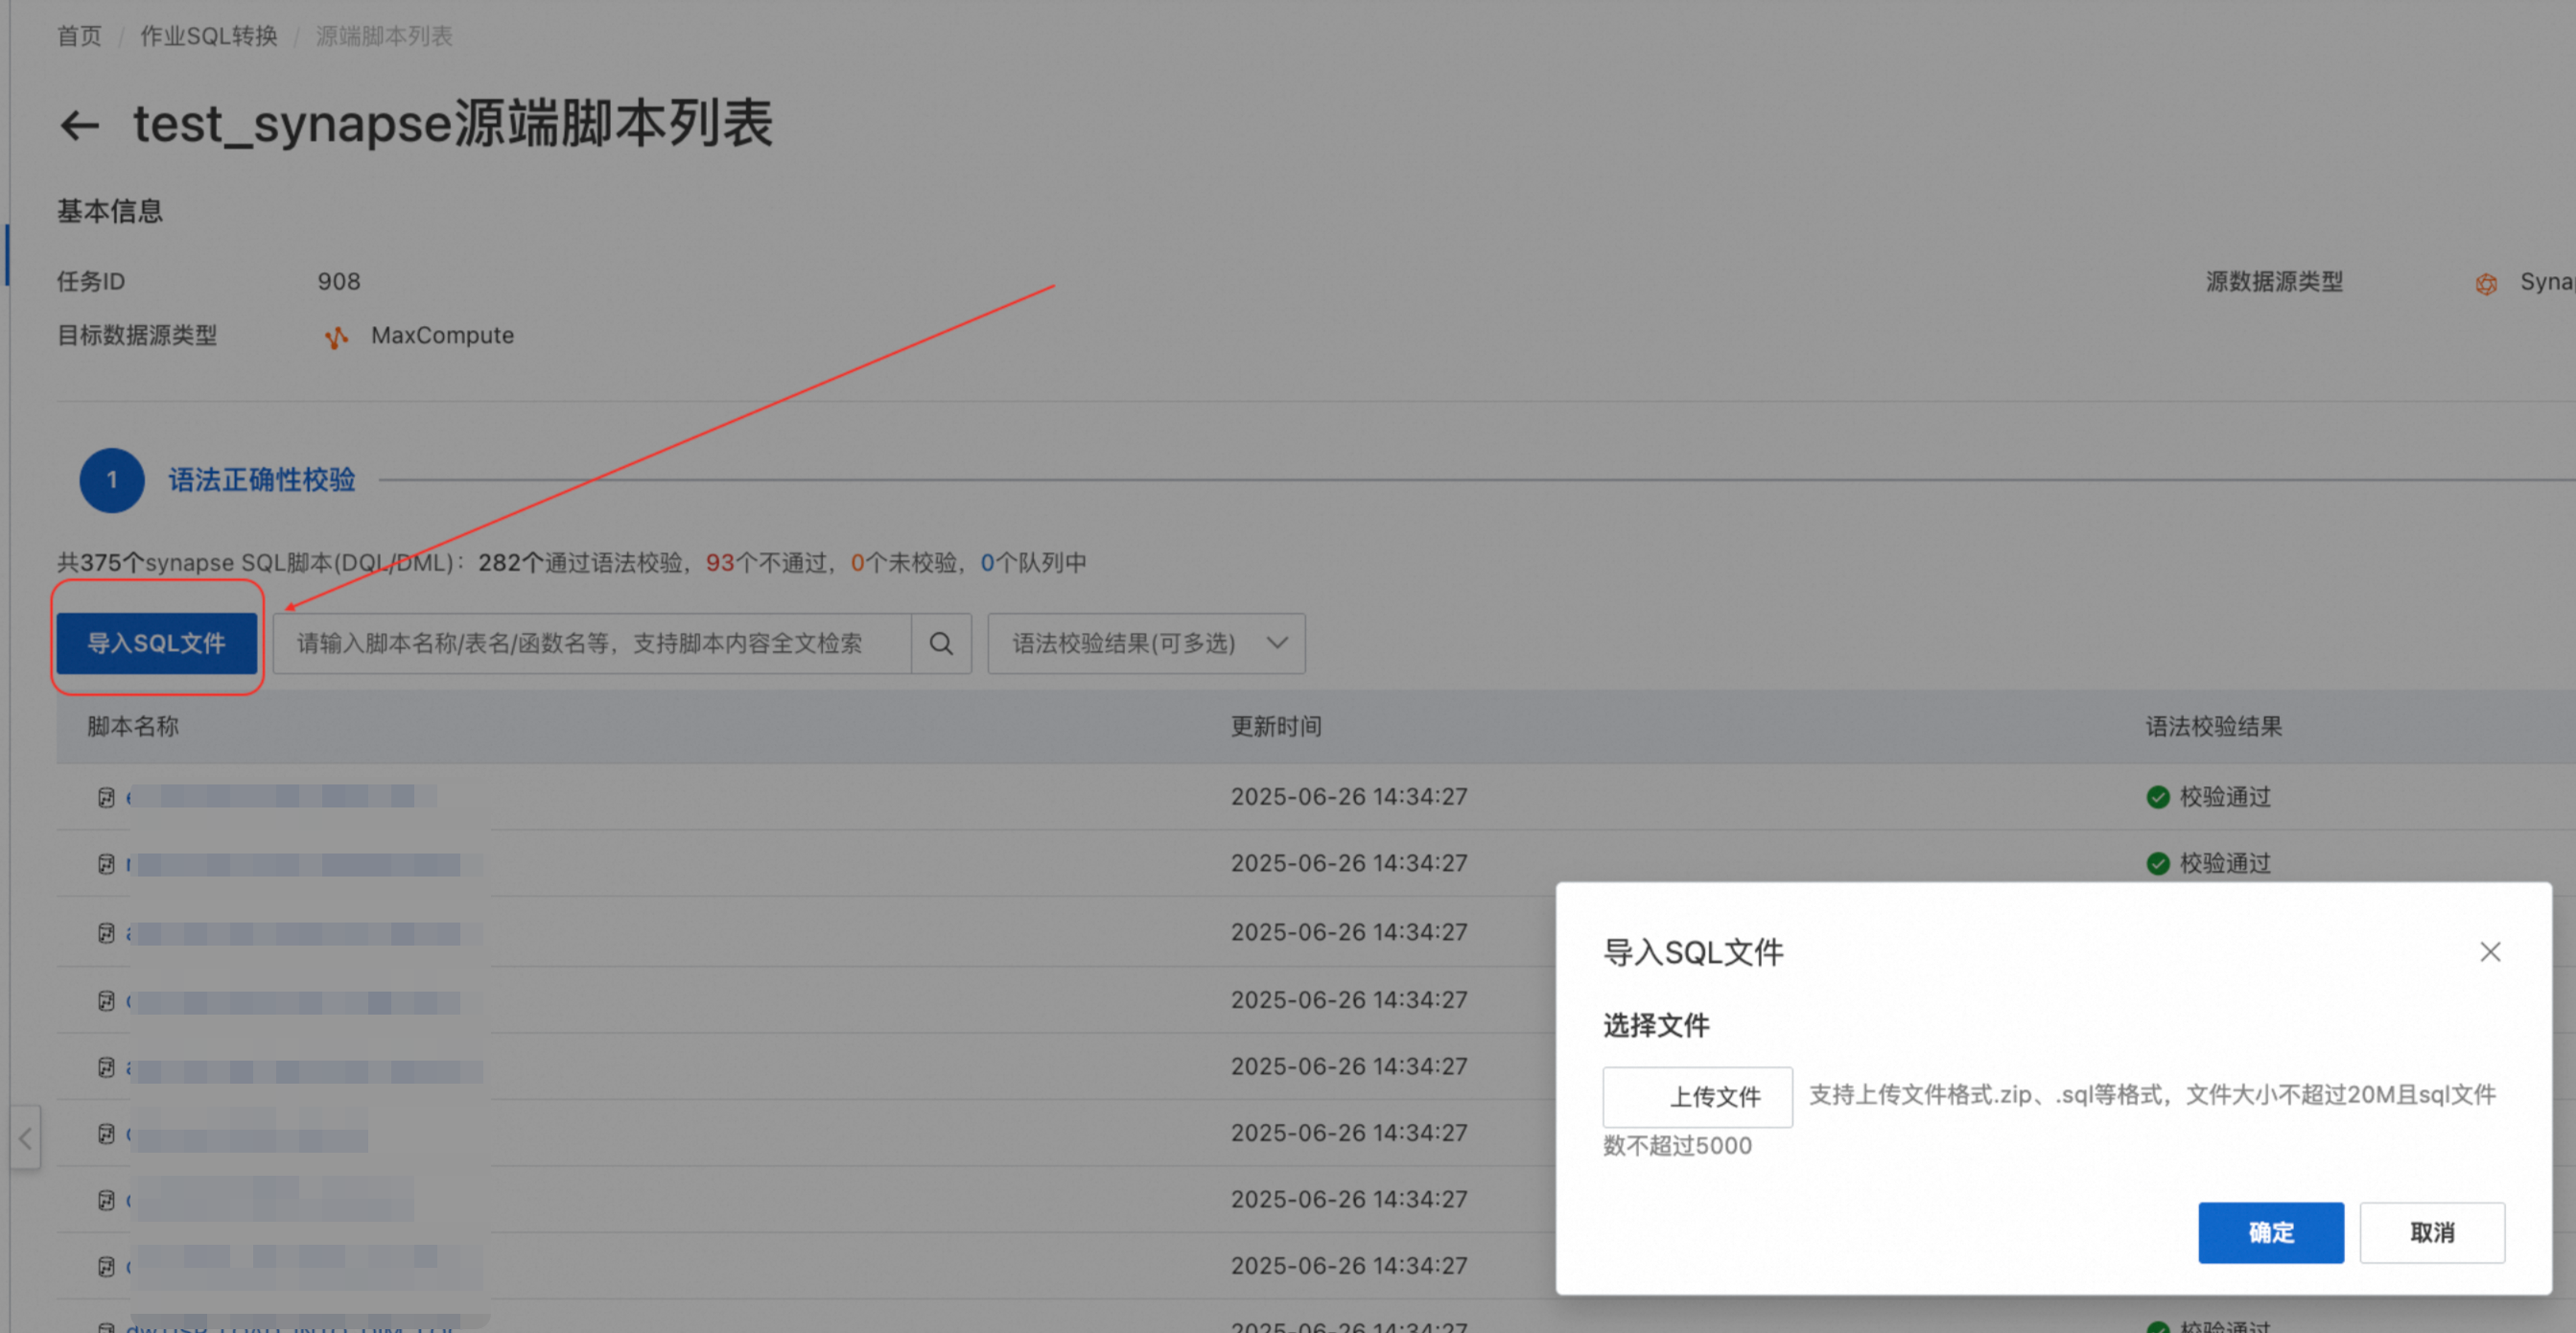Collapse the sidebar with the left chevron handle
The image size is (2576, 1333).
click(25, 1137)
